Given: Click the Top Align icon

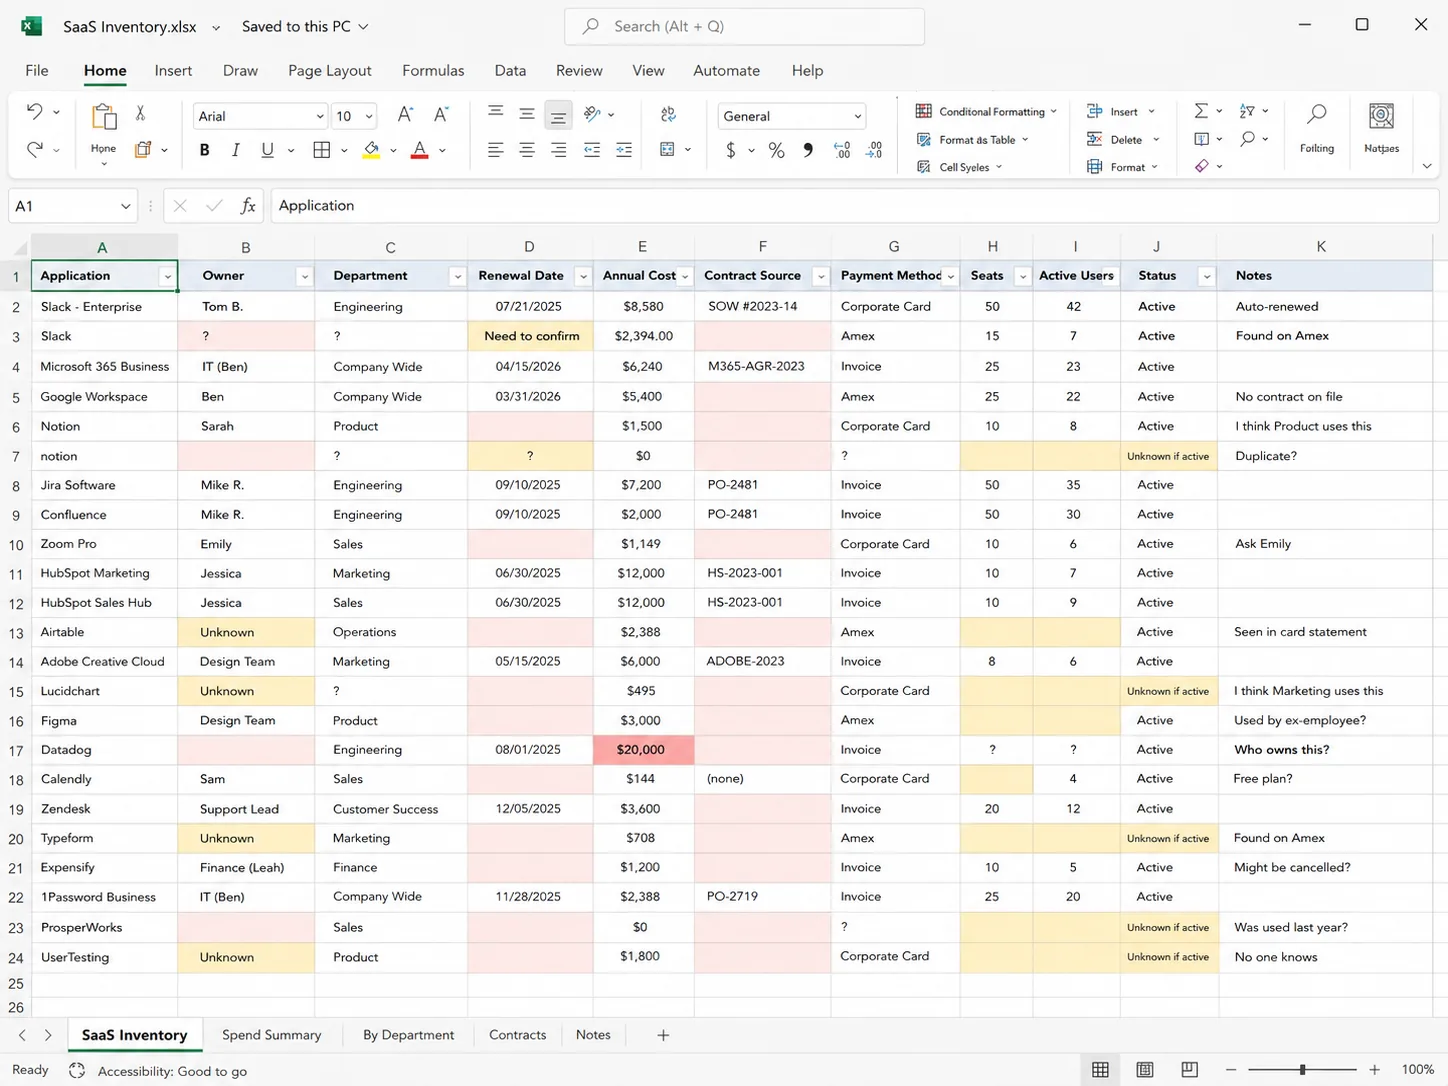Looking at the screenshot, I should coord(495,112).
